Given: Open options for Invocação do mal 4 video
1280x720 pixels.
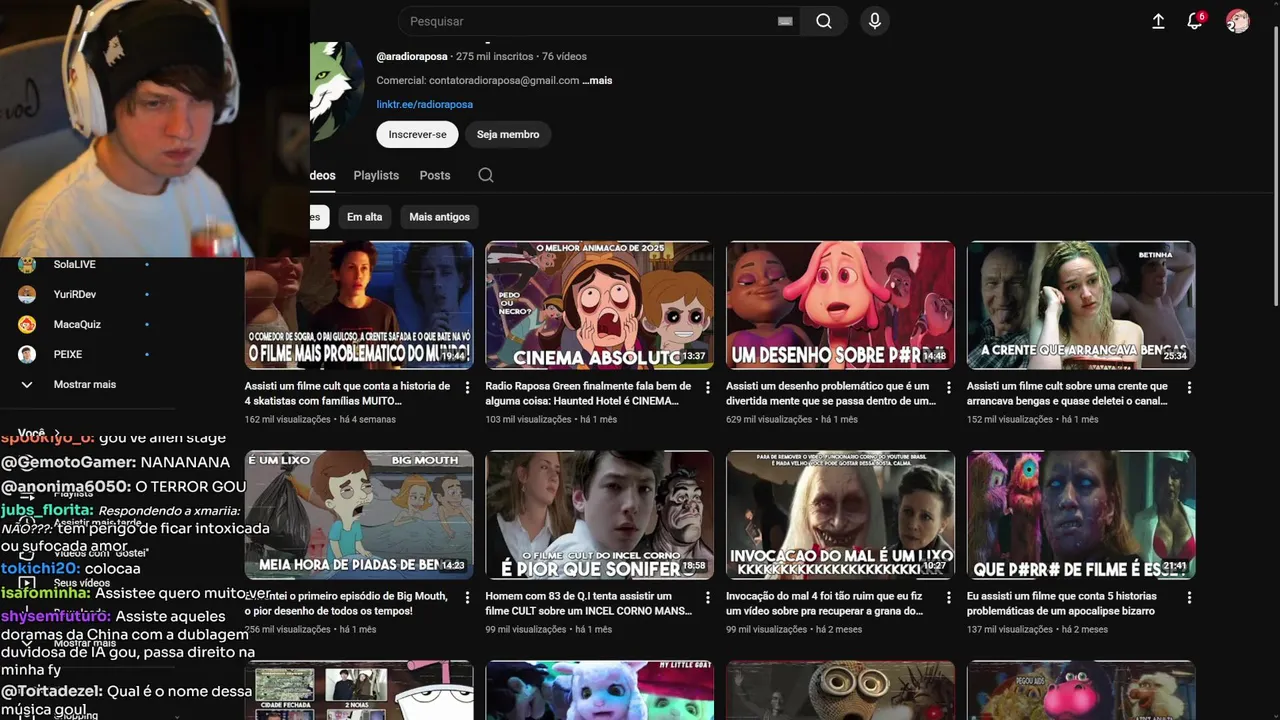Looking at the screenshot, I should [949, 597].
